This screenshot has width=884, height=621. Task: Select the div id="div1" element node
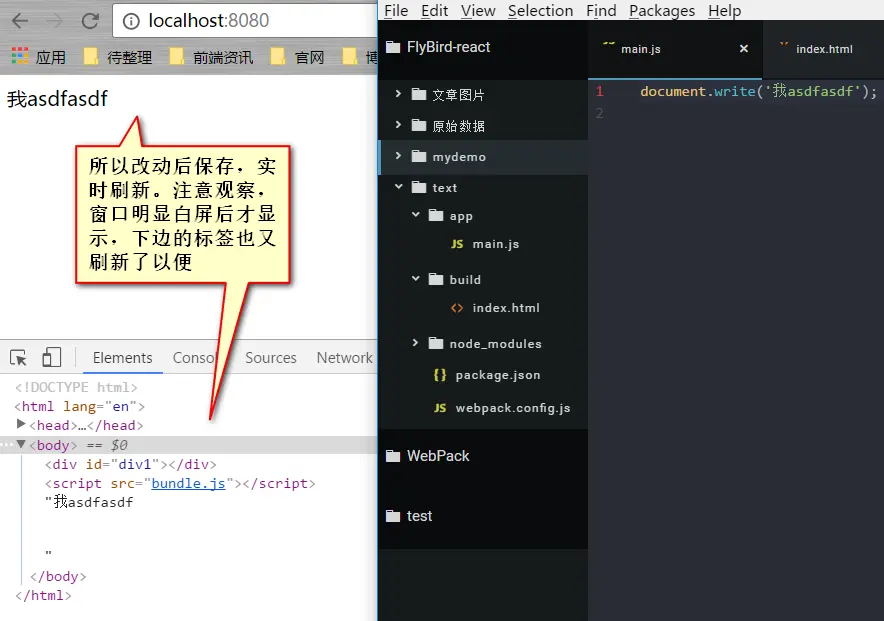point(131,464)
